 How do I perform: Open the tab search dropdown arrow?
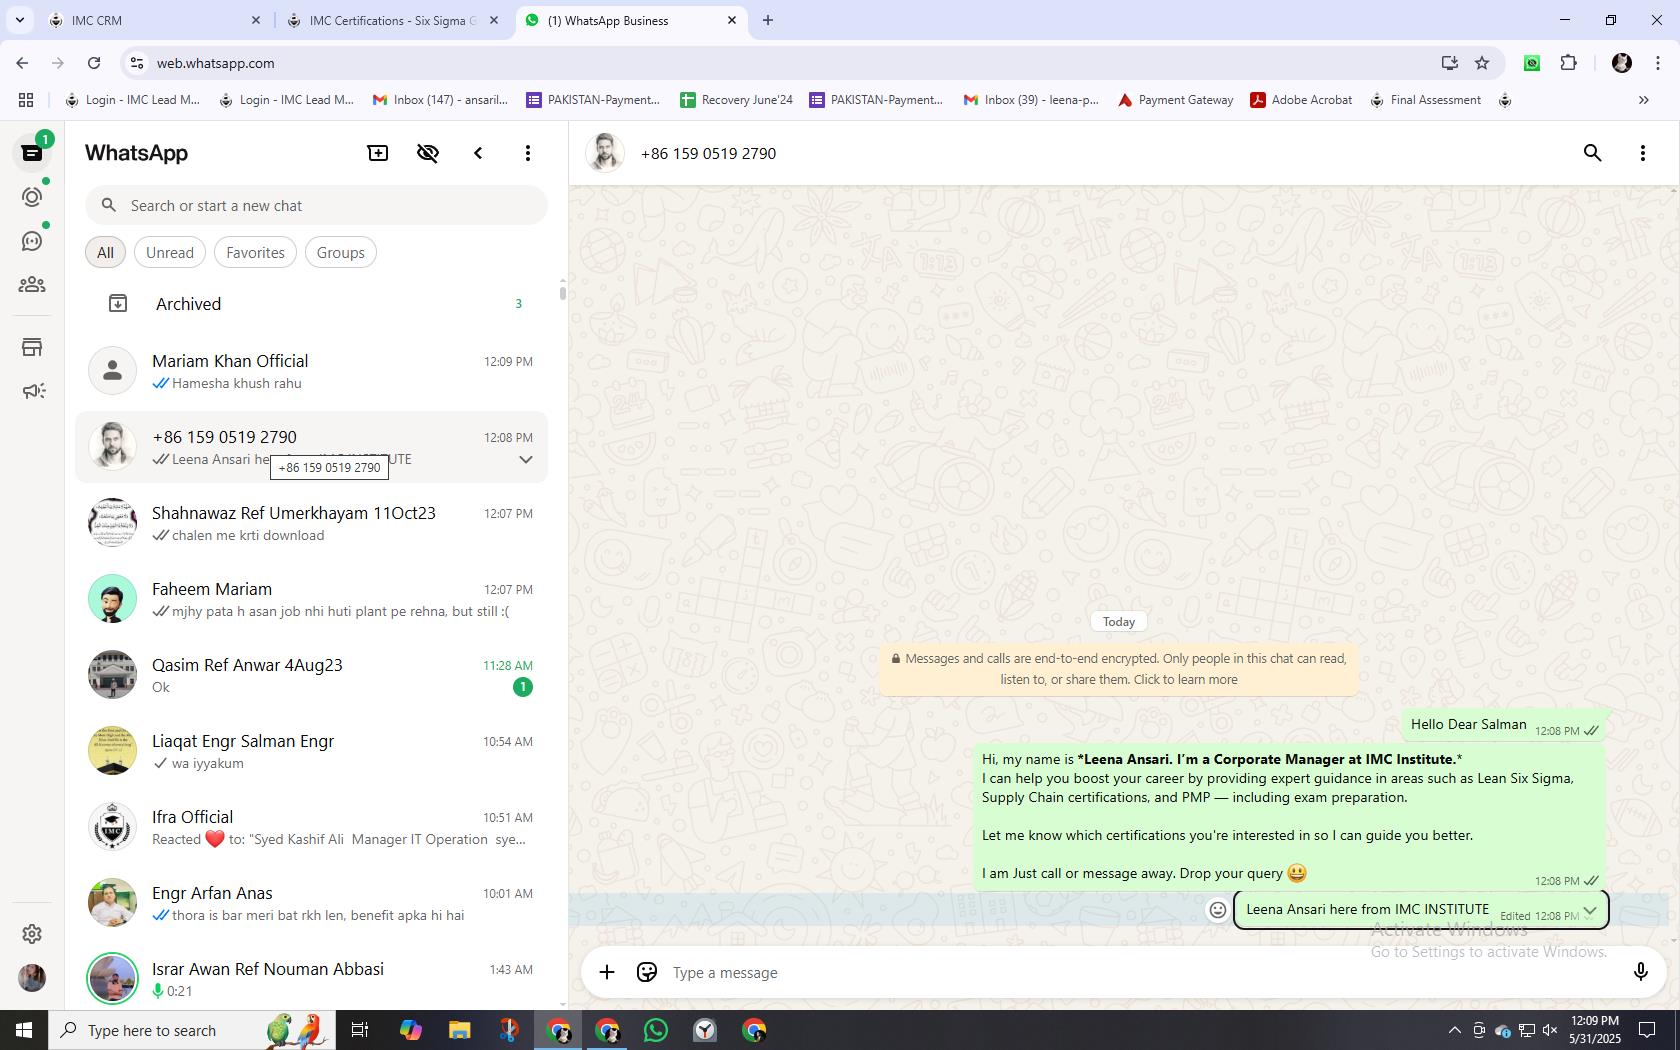19,20
